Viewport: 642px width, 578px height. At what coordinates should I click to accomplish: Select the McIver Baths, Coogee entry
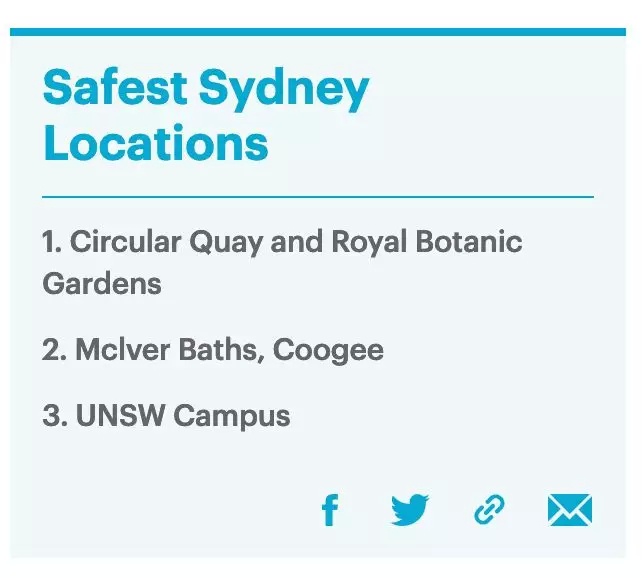pyautogui.click(x=213, y=350)
